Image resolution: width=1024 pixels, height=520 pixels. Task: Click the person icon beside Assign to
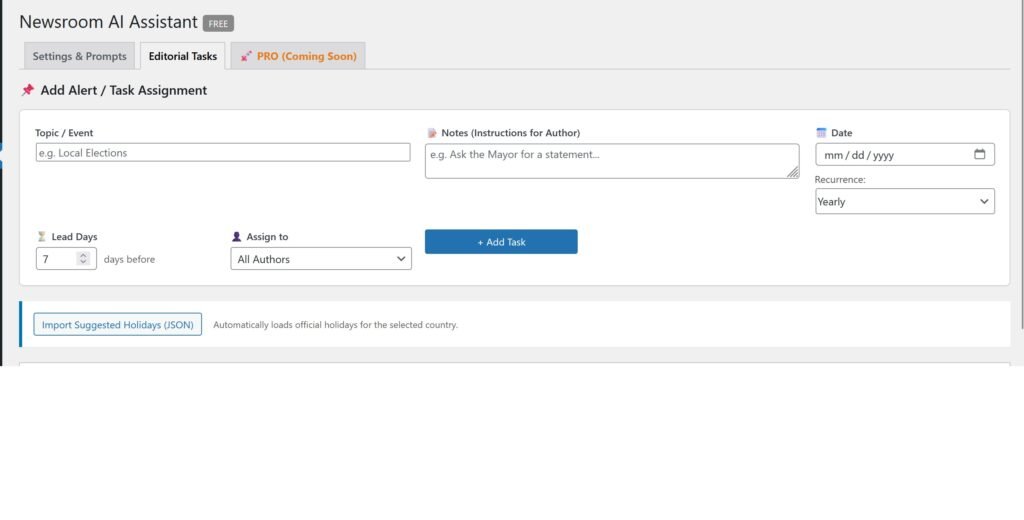pyautogui.click(x=237, y=237)
